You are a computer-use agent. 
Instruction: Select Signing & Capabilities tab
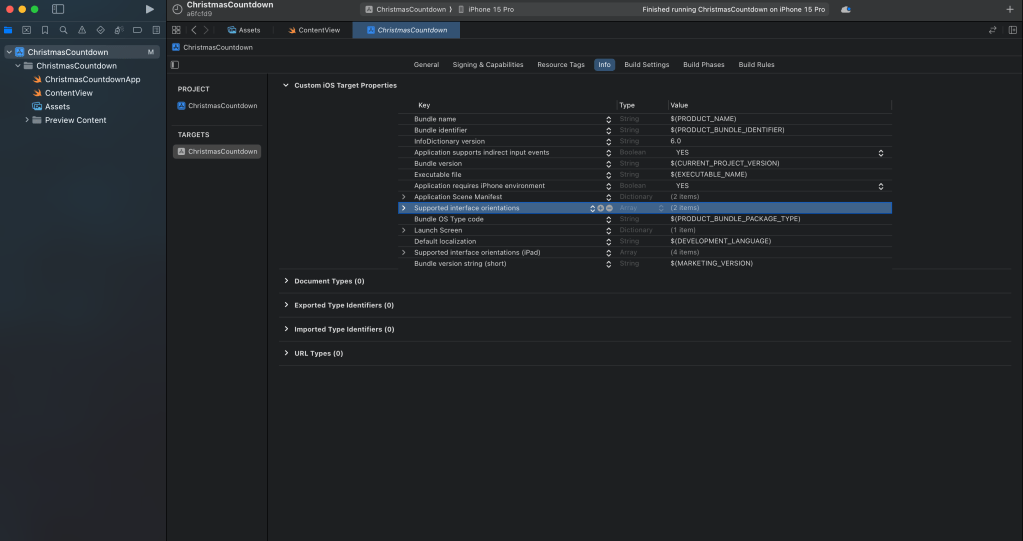tap(487, 65)
